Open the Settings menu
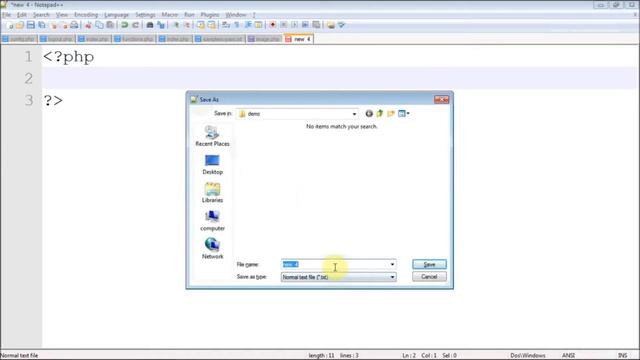 (145, 15)
